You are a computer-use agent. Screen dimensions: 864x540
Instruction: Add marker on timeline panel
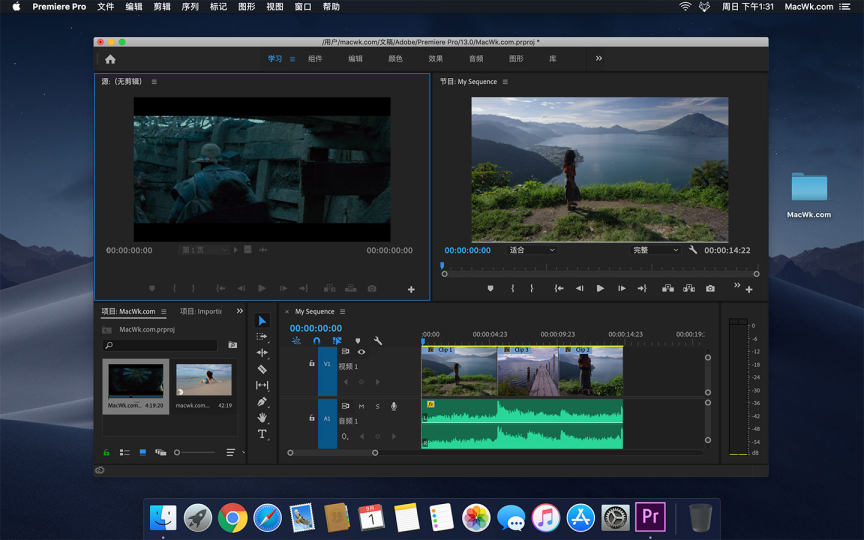tap(358, 341)
